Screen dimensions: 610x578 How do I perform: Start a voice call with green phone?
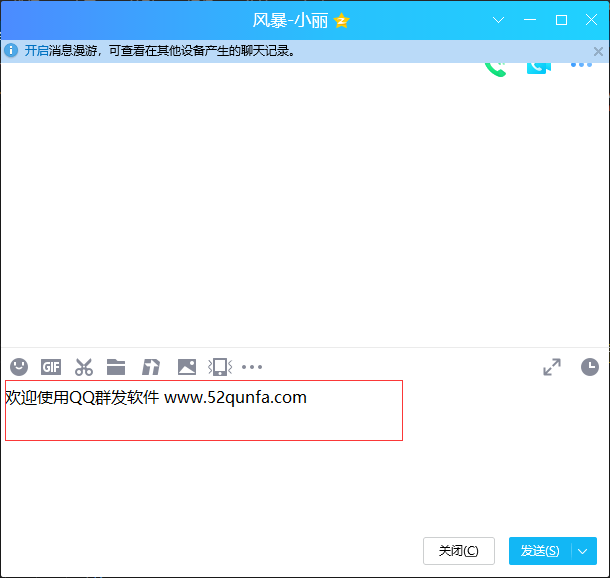tap(496, 69)
